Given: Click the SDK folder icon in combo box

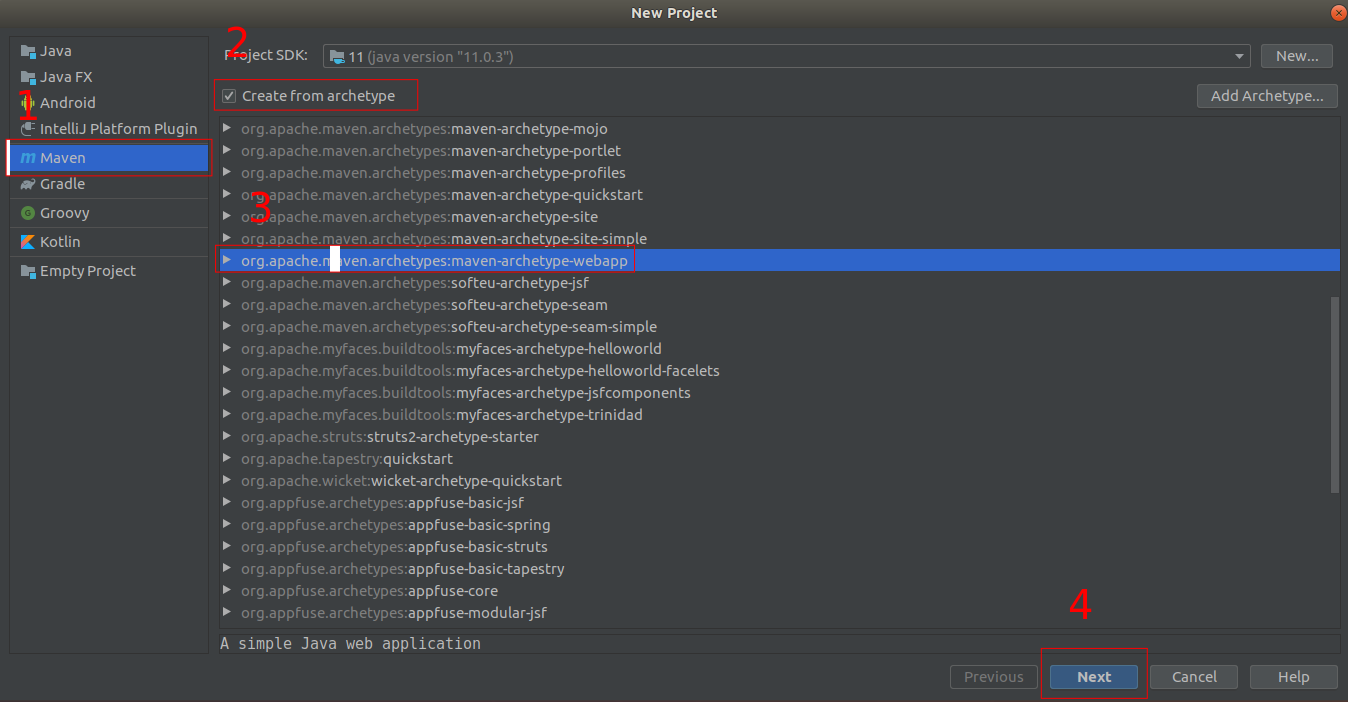Looking at the screenshot, I should tap(337, 57).
